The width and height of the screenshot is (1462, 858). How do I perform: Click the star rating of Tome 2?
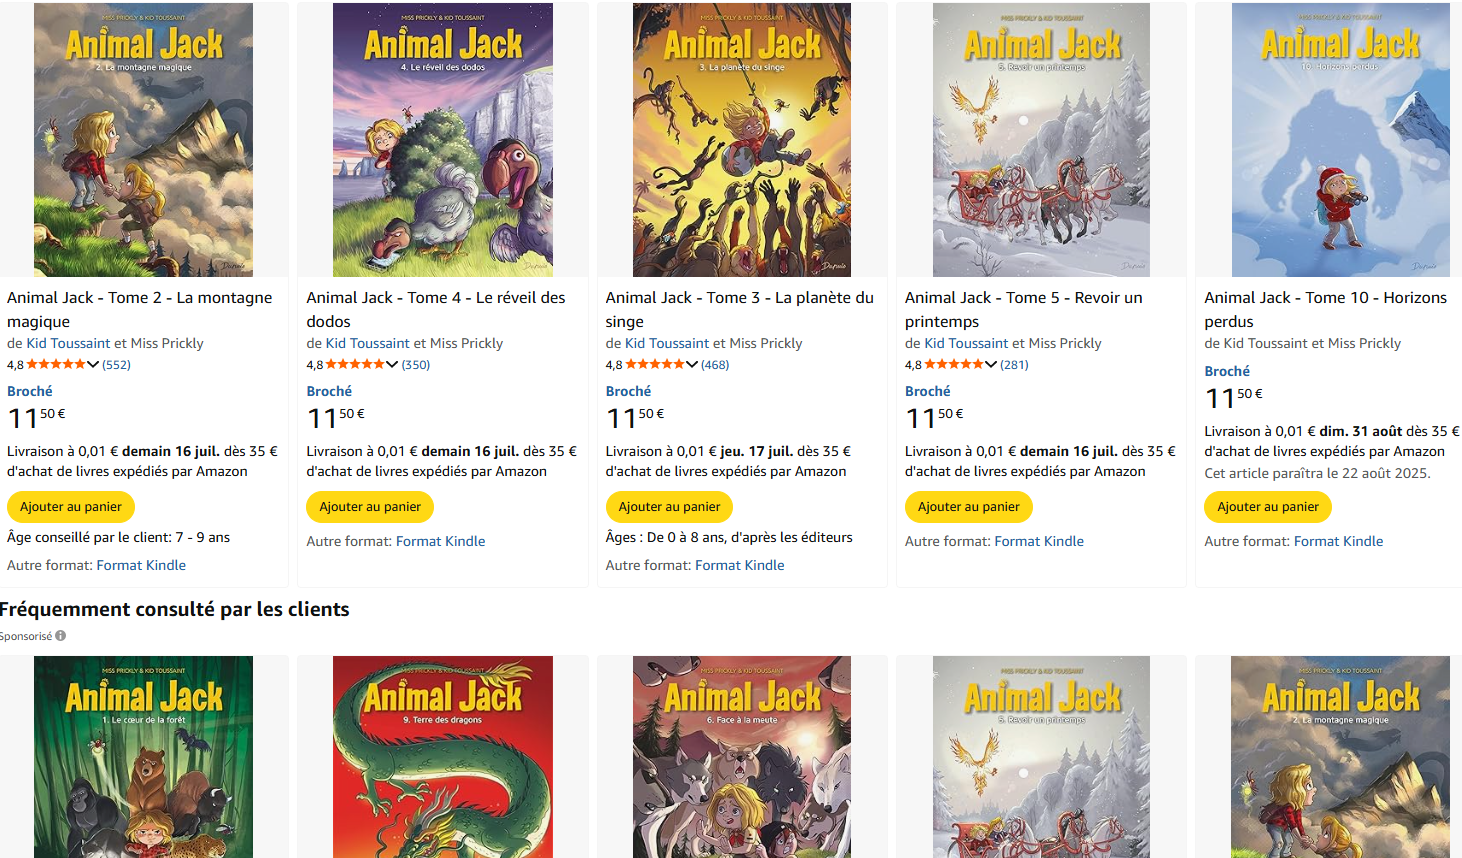tap(56, 365)
